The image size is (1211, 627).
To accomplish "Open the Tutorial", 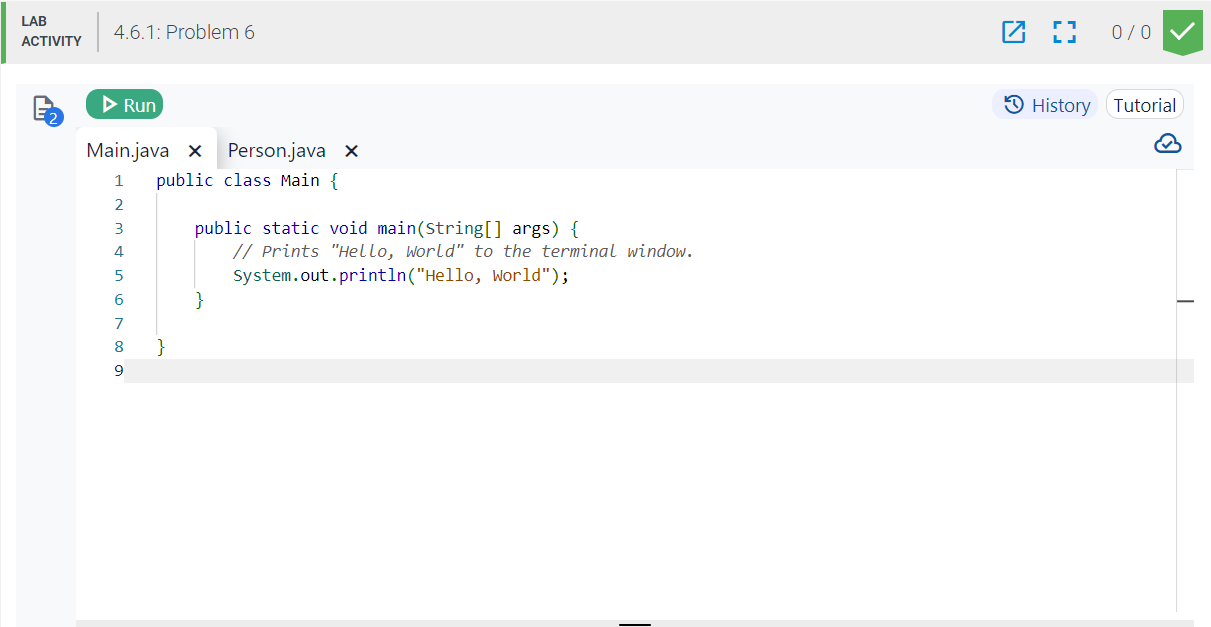I will [1144, 104].
